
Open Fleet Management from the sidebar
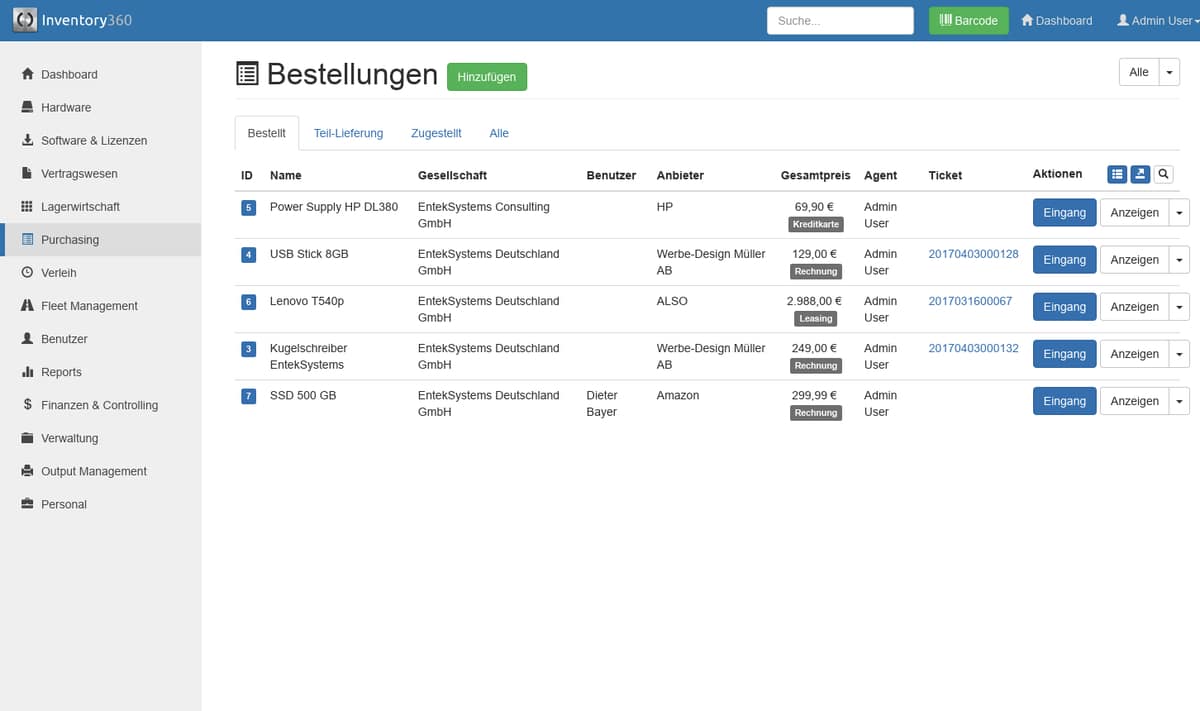click(x=89, y=306)
